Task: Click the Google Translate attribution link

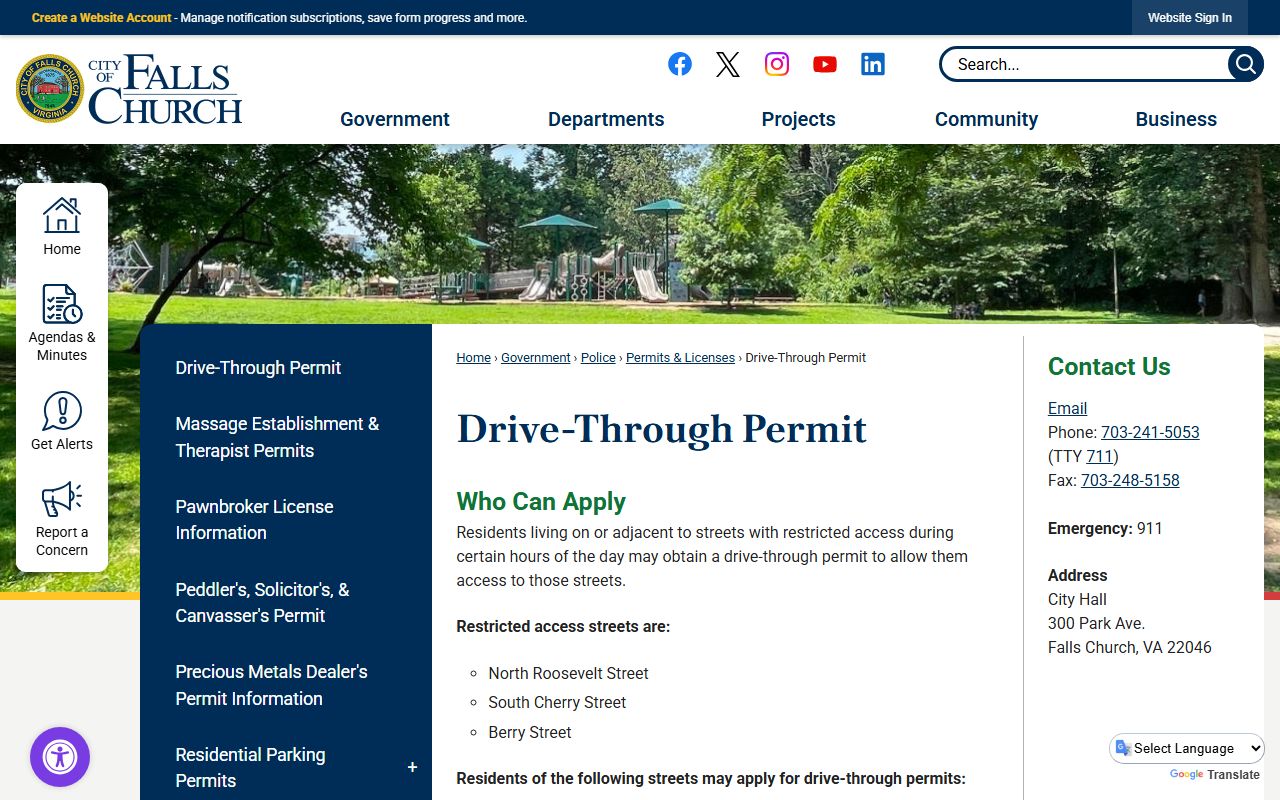Action: coord(1214,775)
